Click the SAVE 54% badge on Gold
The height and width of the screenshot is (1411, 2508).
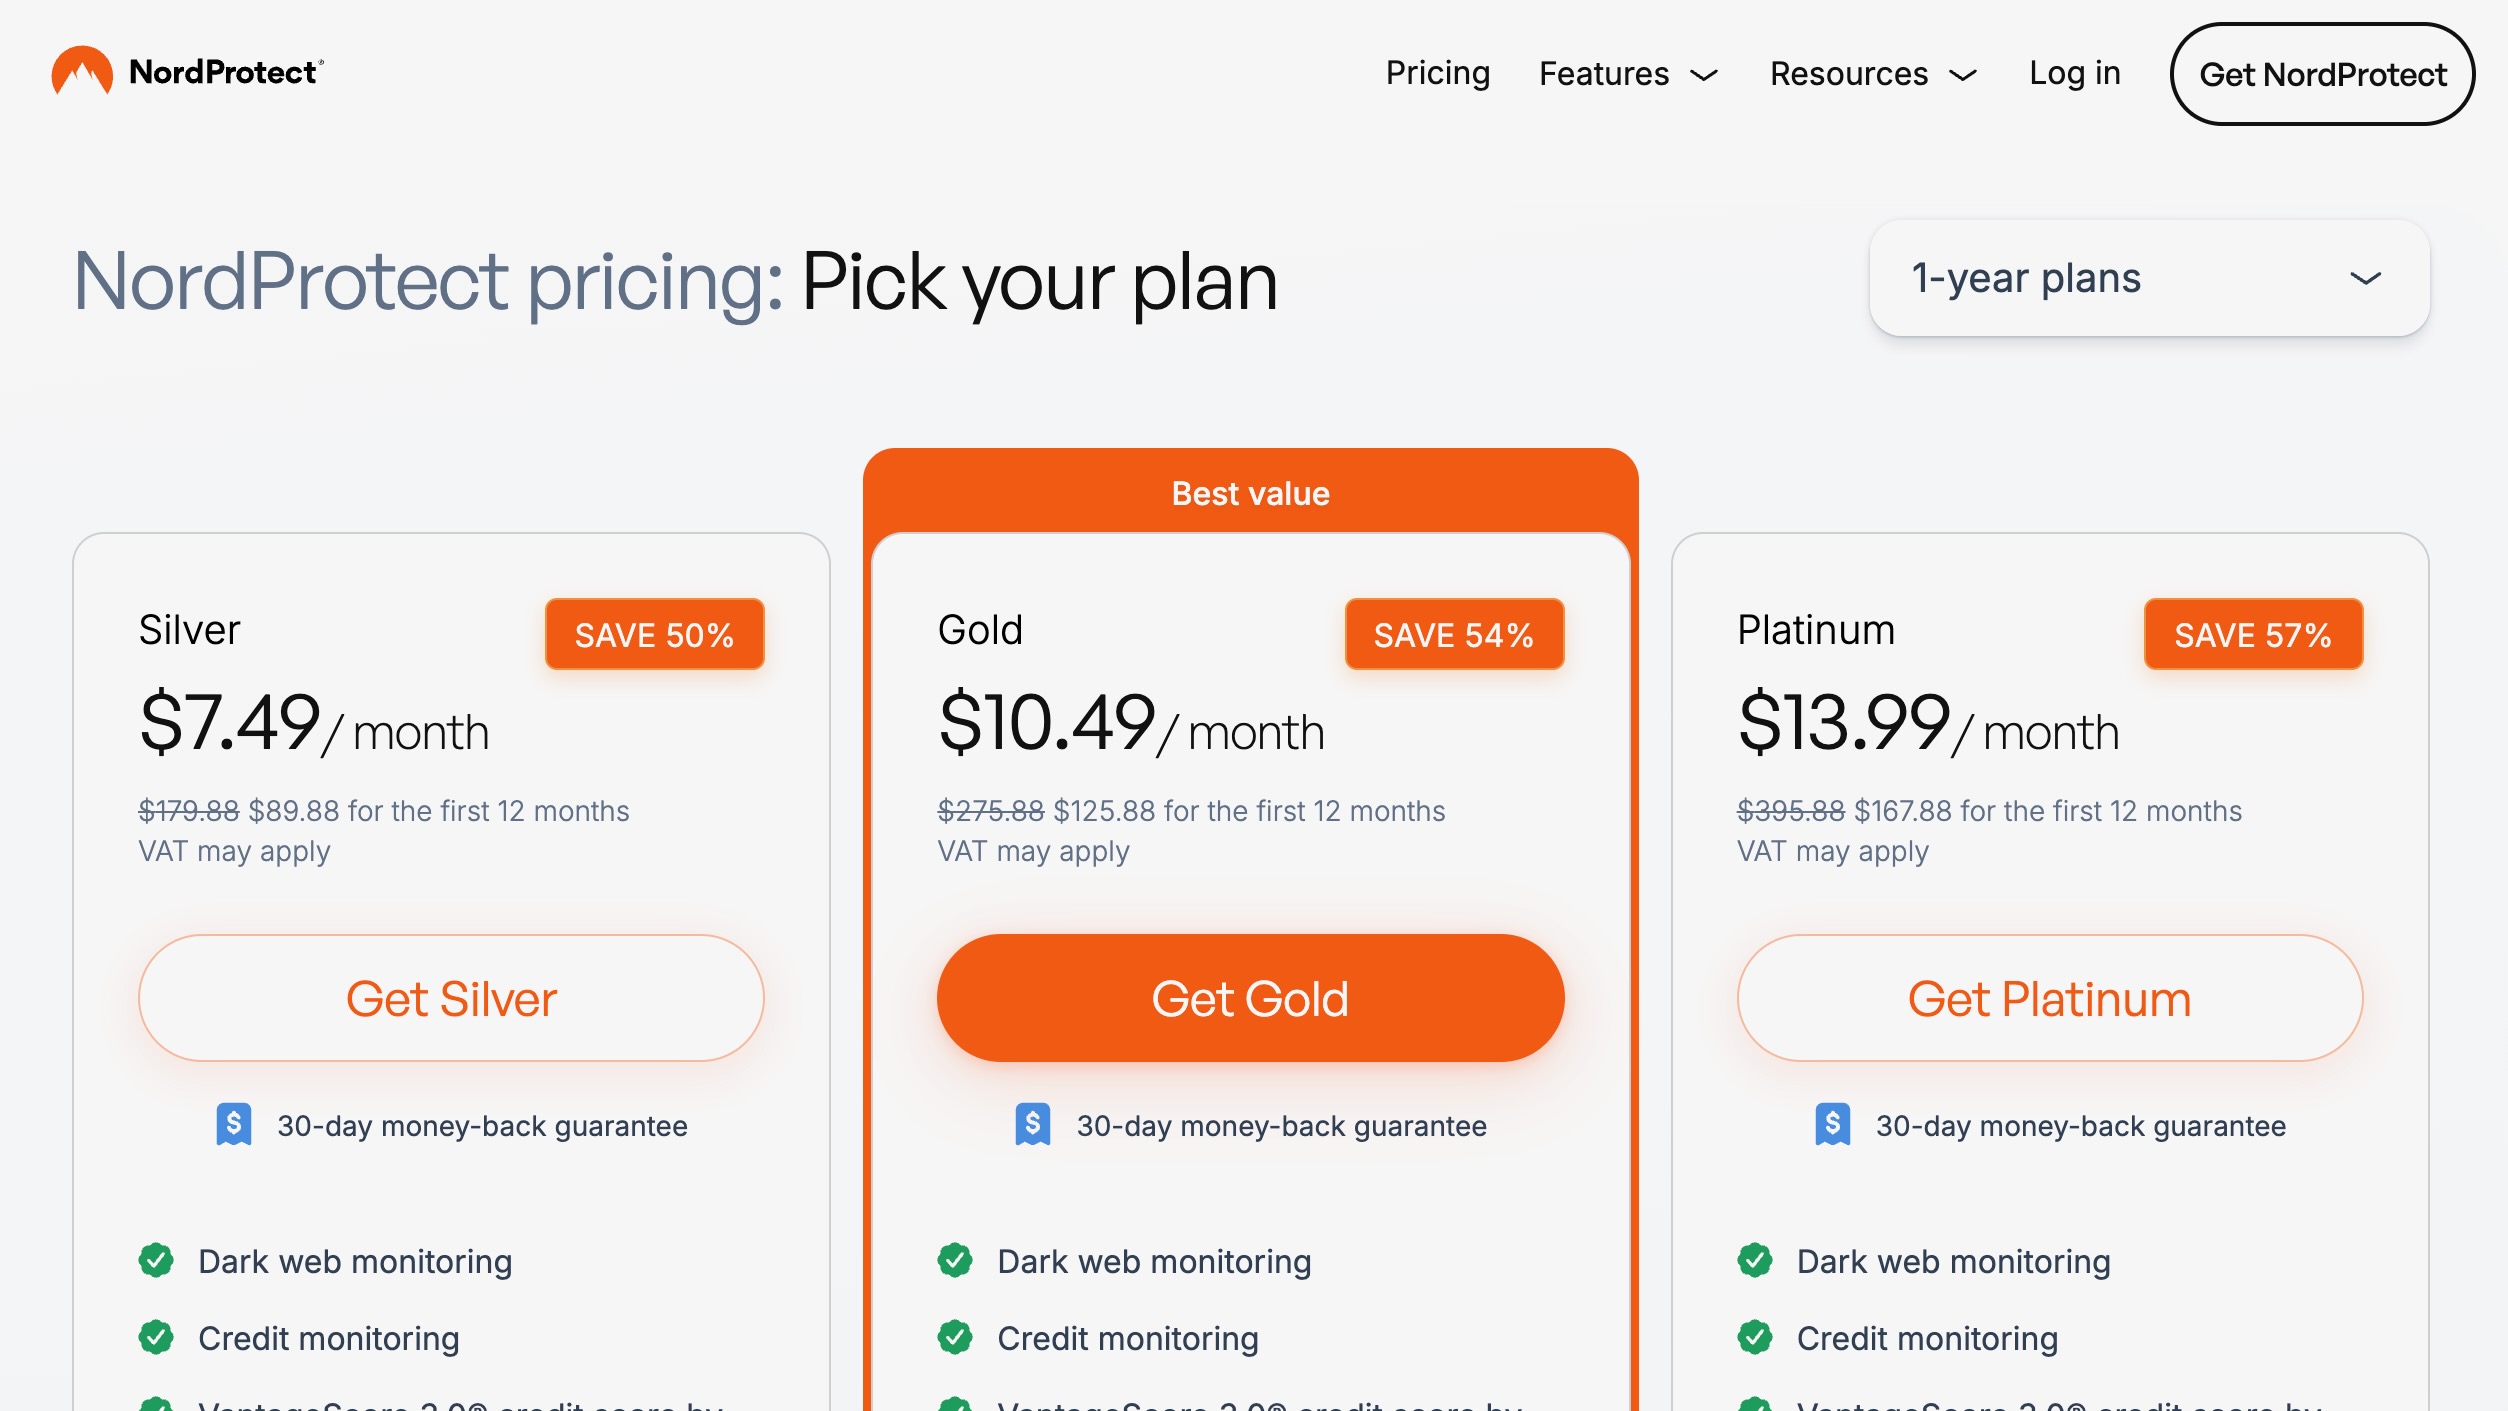(x=1453, y=635)
